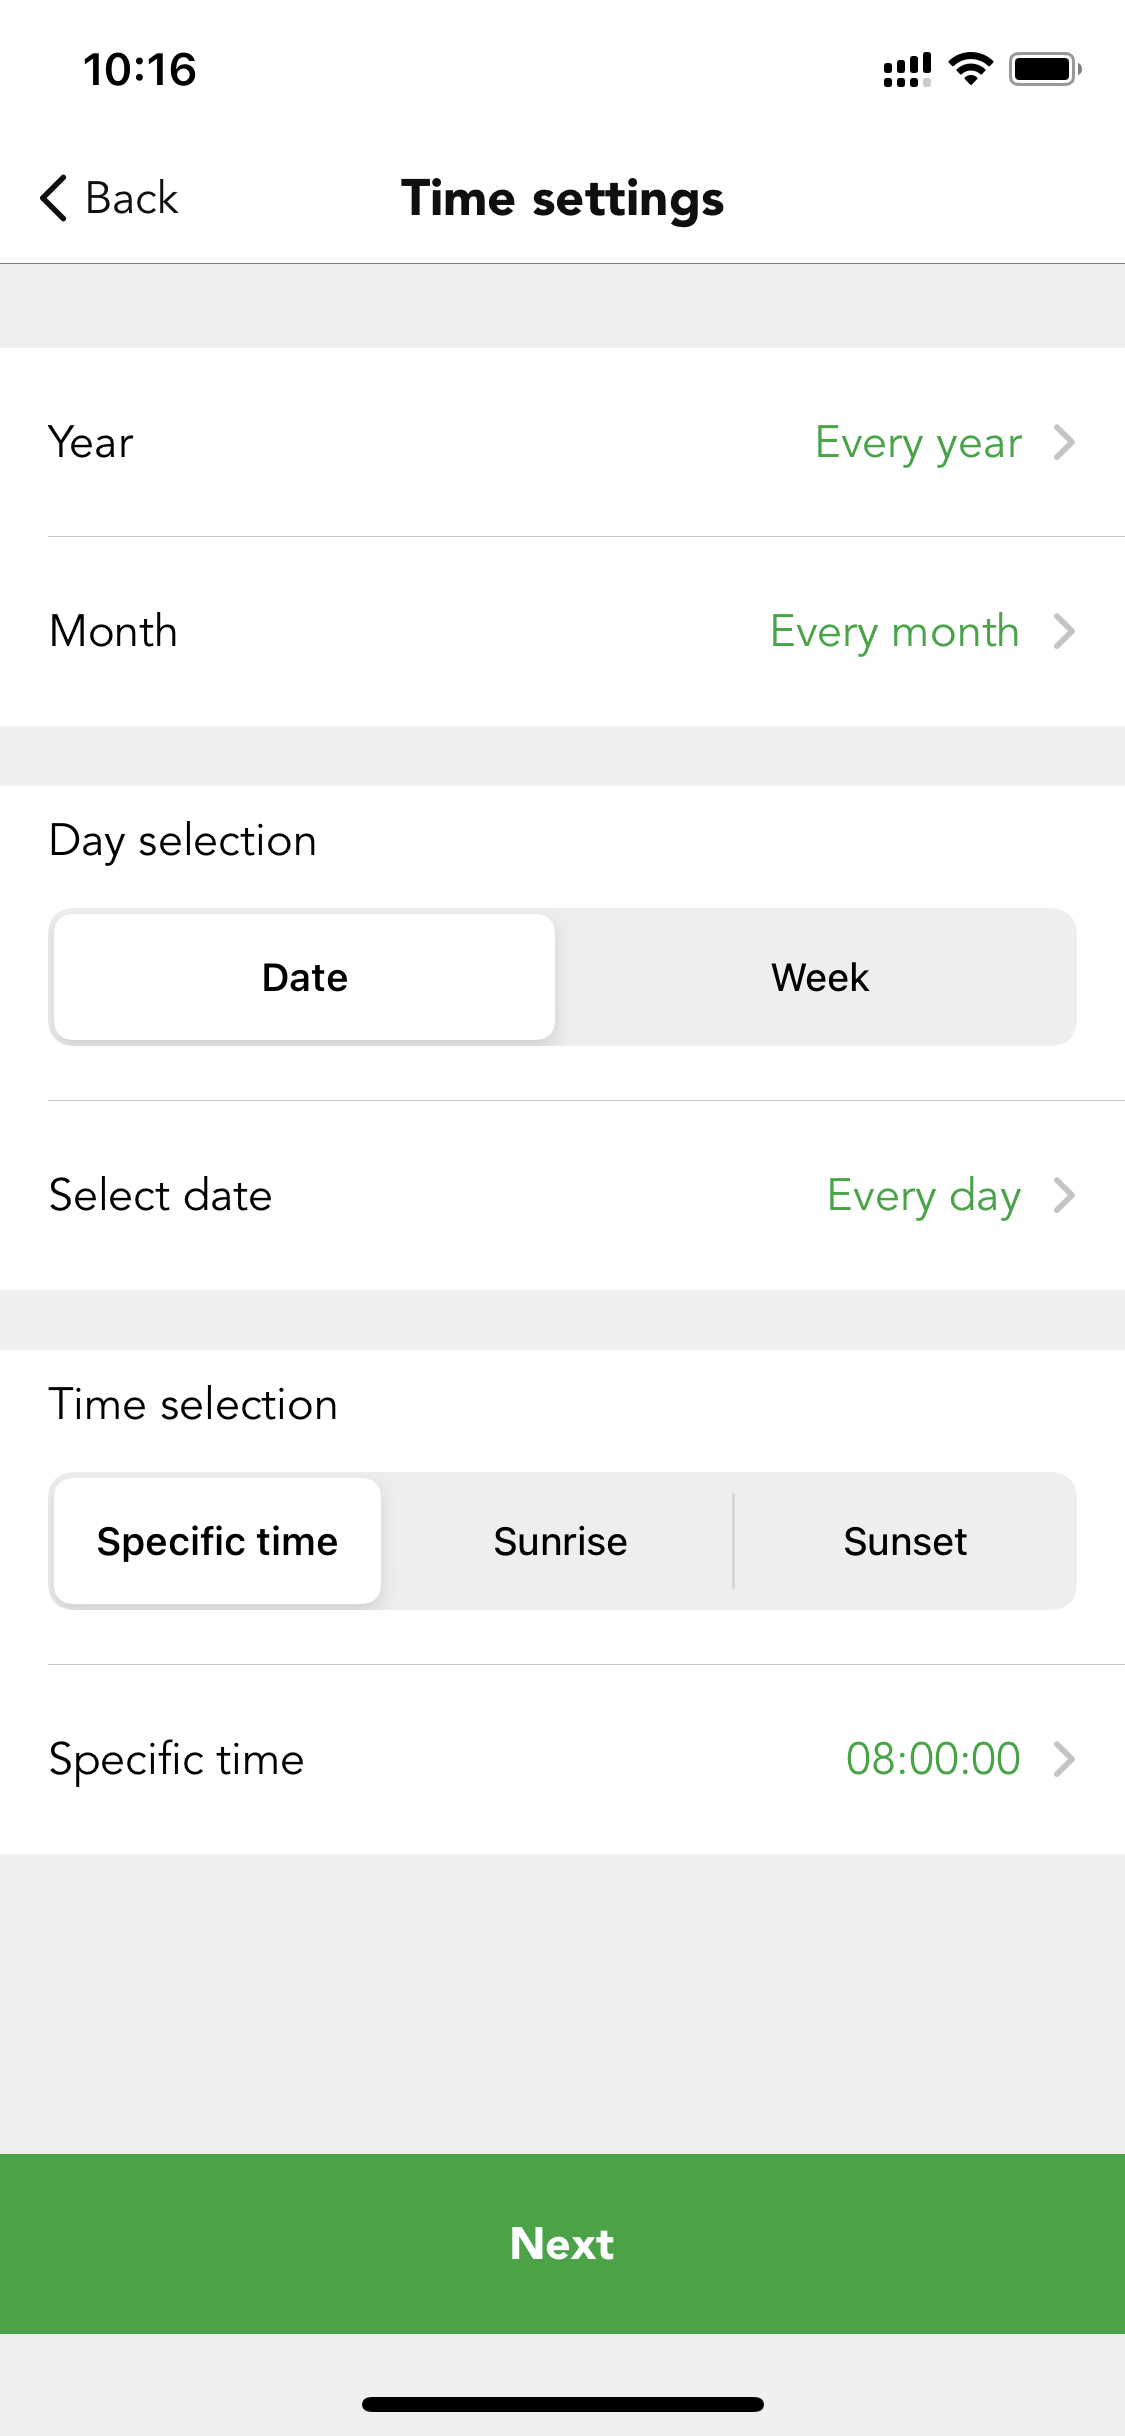Tap the green Next button
The width and height of the screenshot is (1125, 2436).
coord(562,2244)
